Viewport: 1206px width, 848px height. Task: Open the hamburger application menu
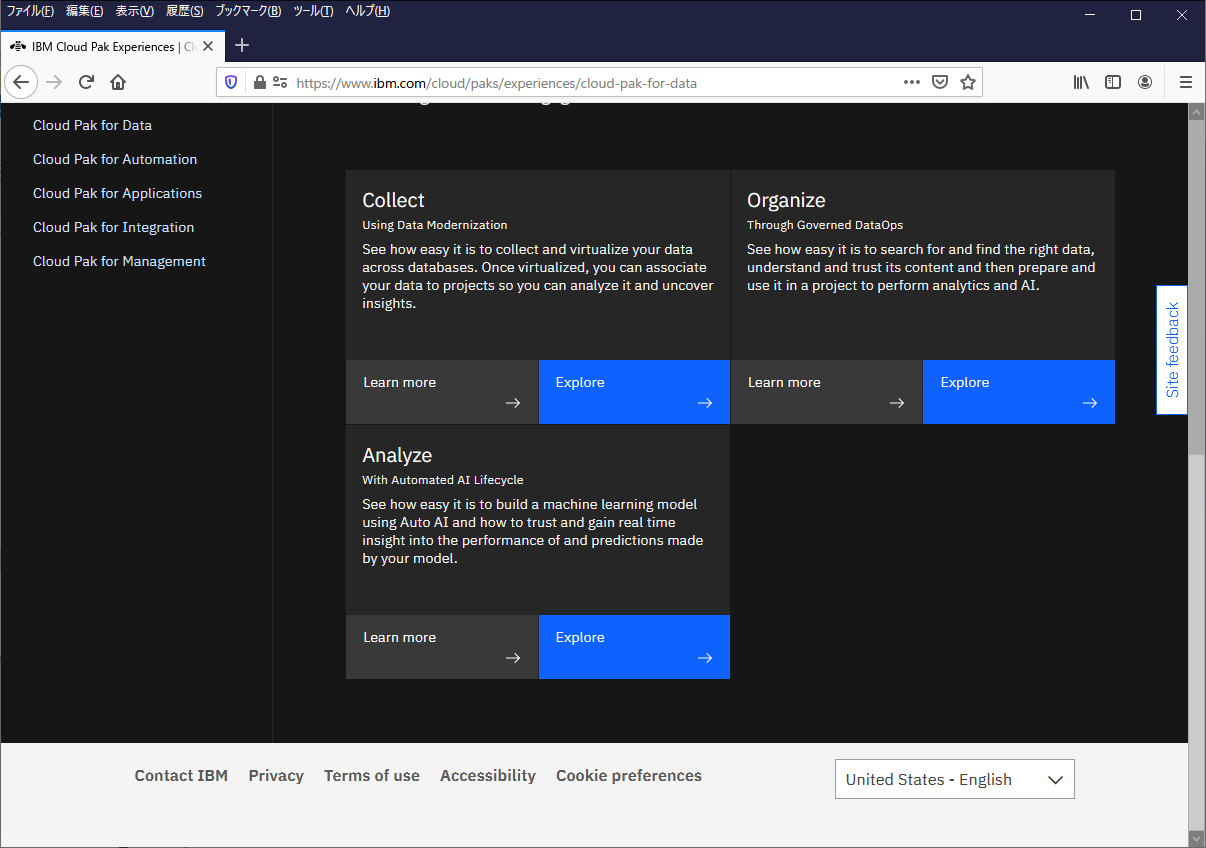1186,83
